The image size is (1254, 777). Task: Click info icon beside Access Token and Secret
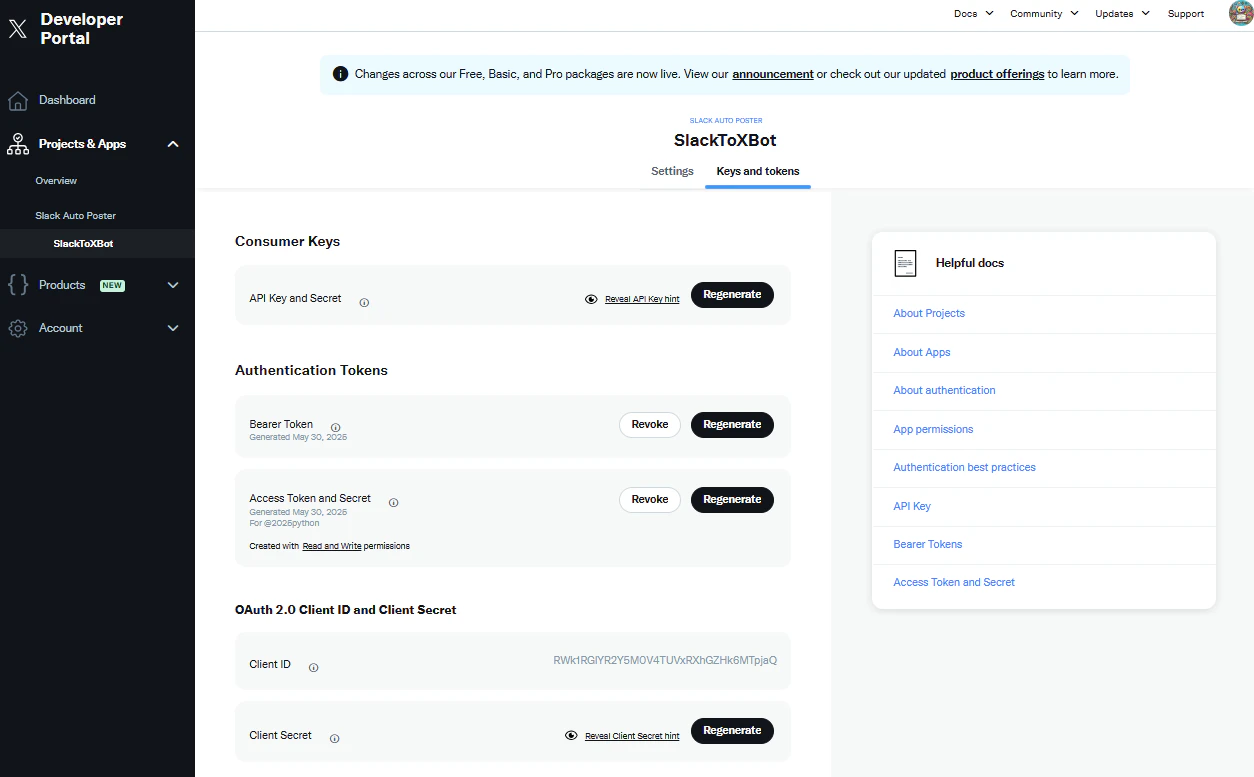click(x=393, y=502)
